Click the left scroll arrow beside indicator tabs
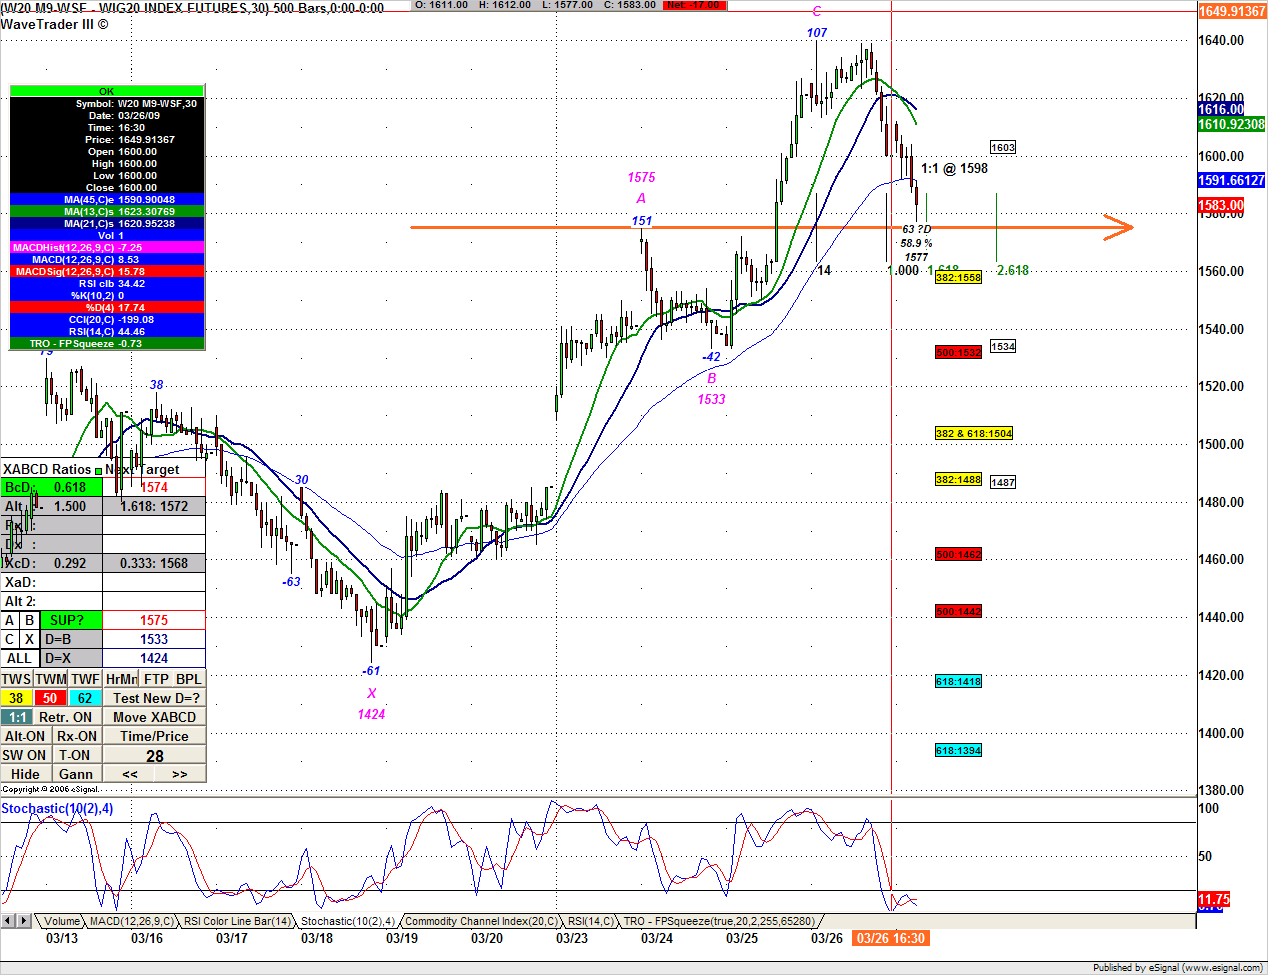 (x=8, y=921)
